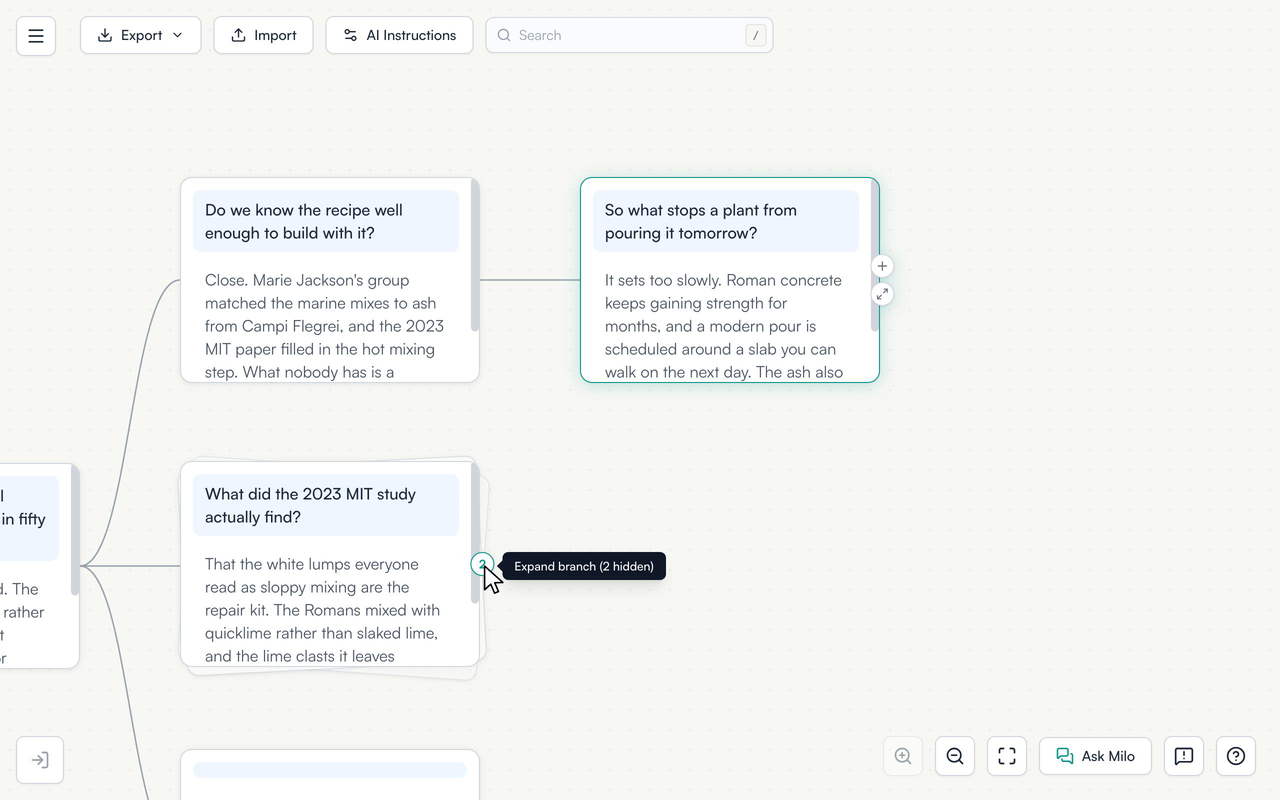1280x800 pixels.
Task: Focus the Search field
Action: pyautogui.click(x=629, y=35)
